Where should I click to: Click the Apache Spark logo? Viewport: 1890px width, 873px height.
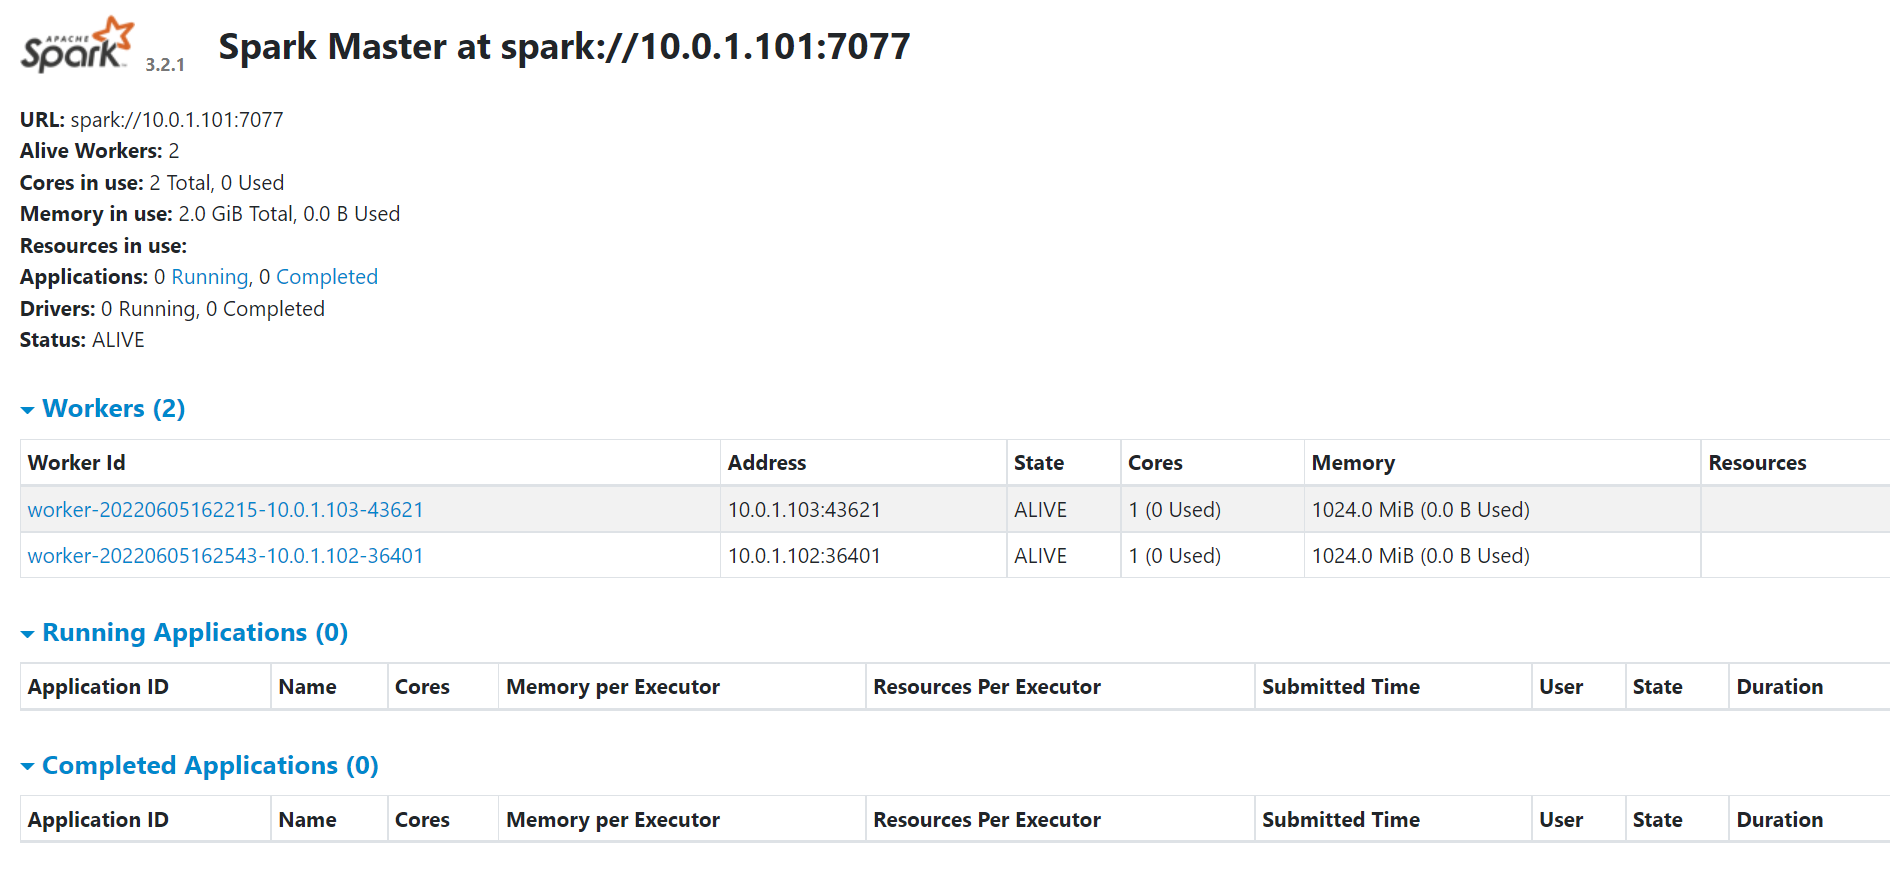(77, 45)
